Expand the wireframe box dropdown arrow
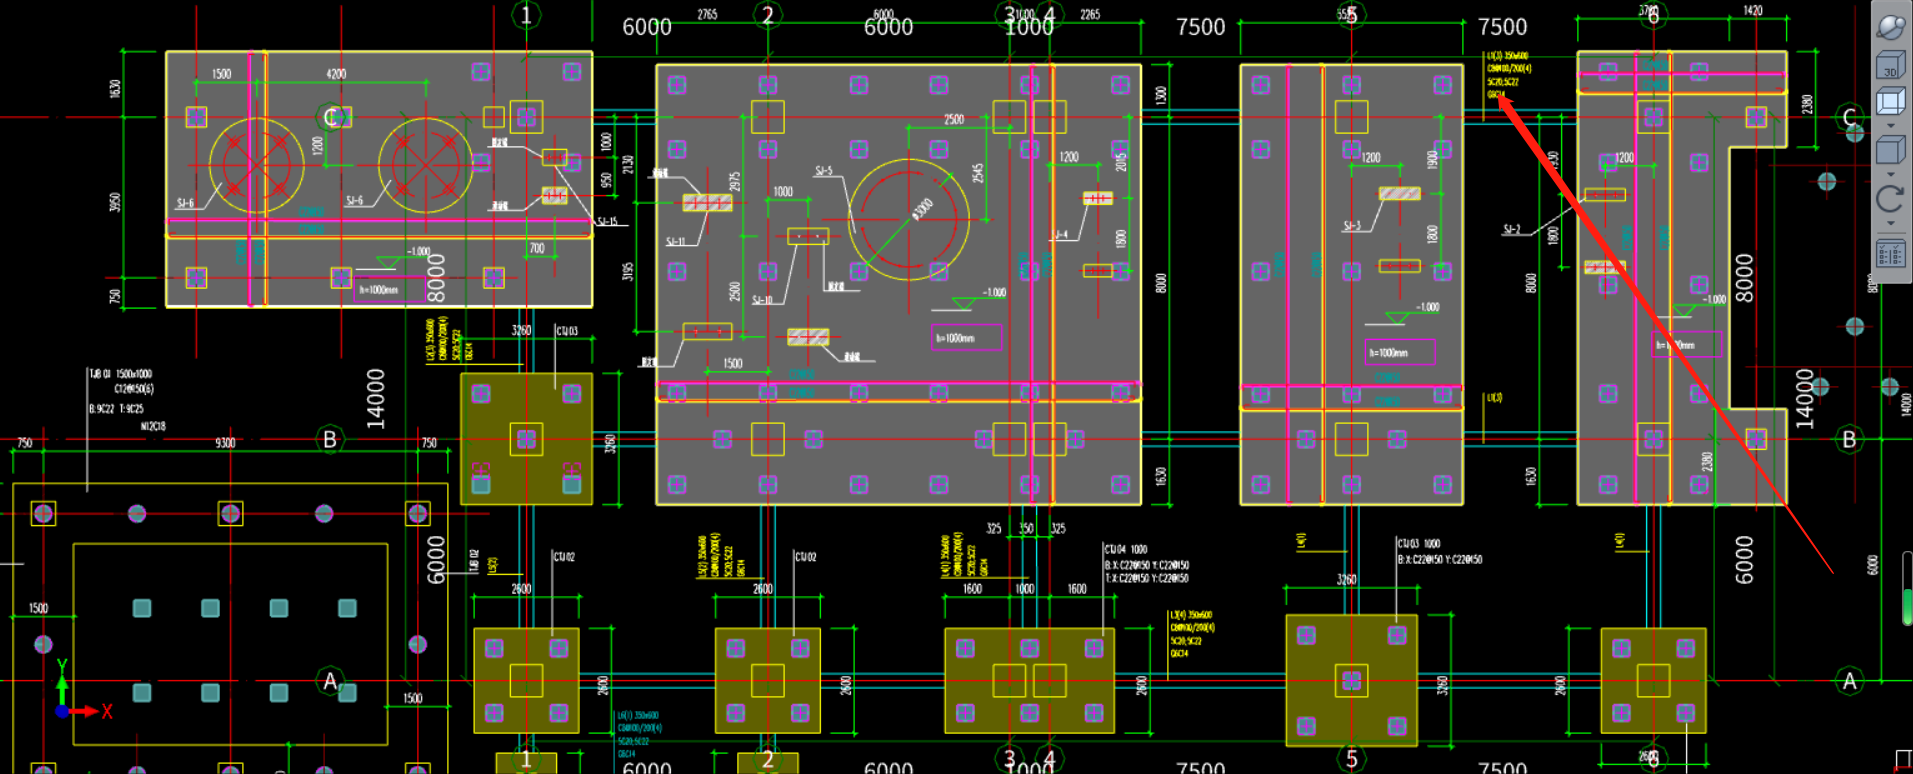The image size is (1913, 774). tap(1890, 125)
